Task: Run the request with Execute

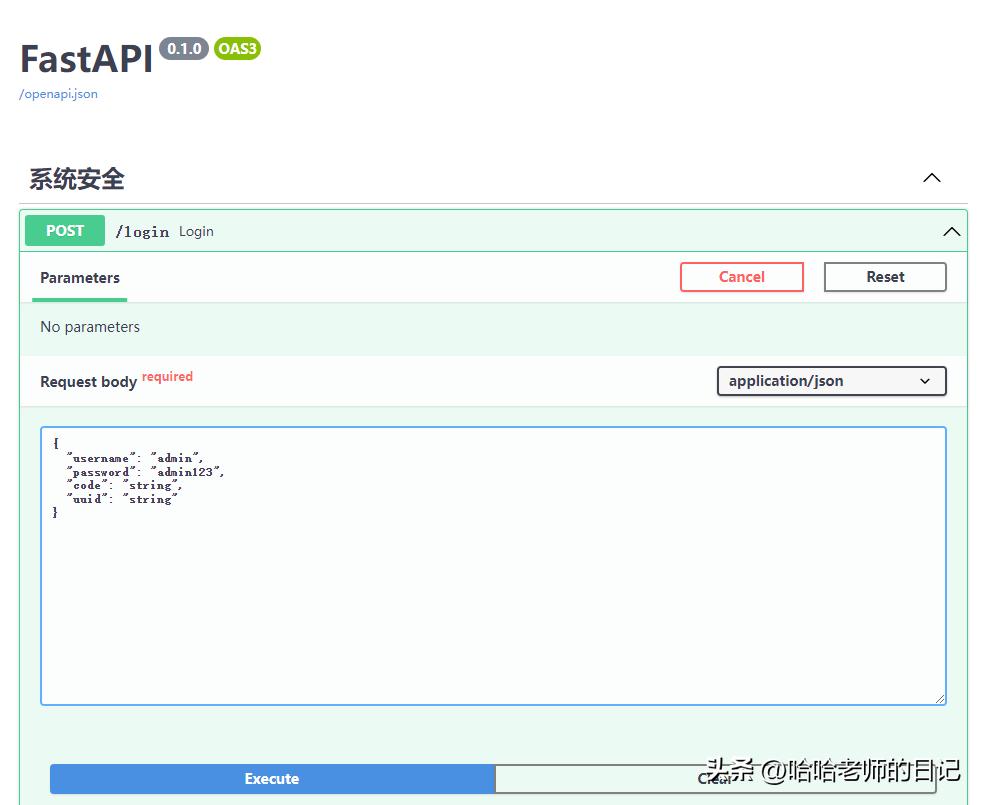Action: click(x=272, y=779)
